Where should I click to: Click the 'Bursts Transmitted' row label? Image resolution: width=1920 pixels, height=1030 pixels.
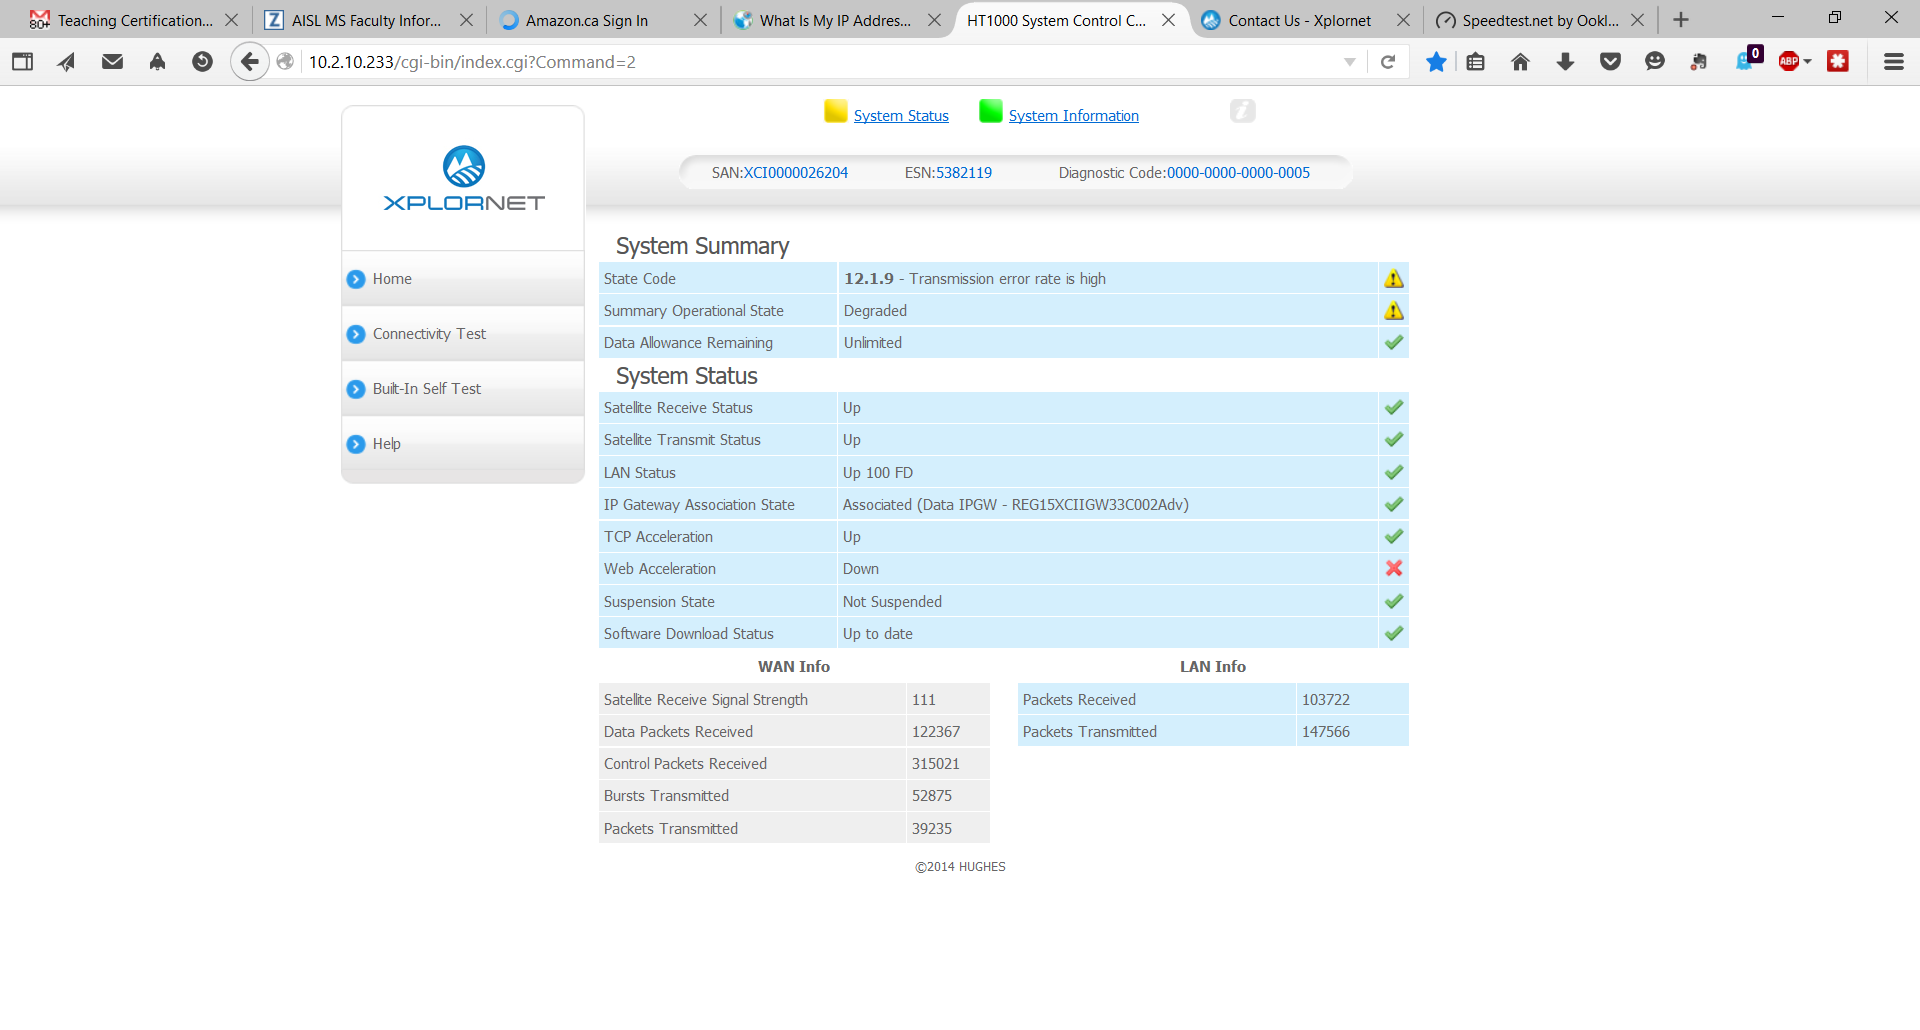tap(666, 796)
